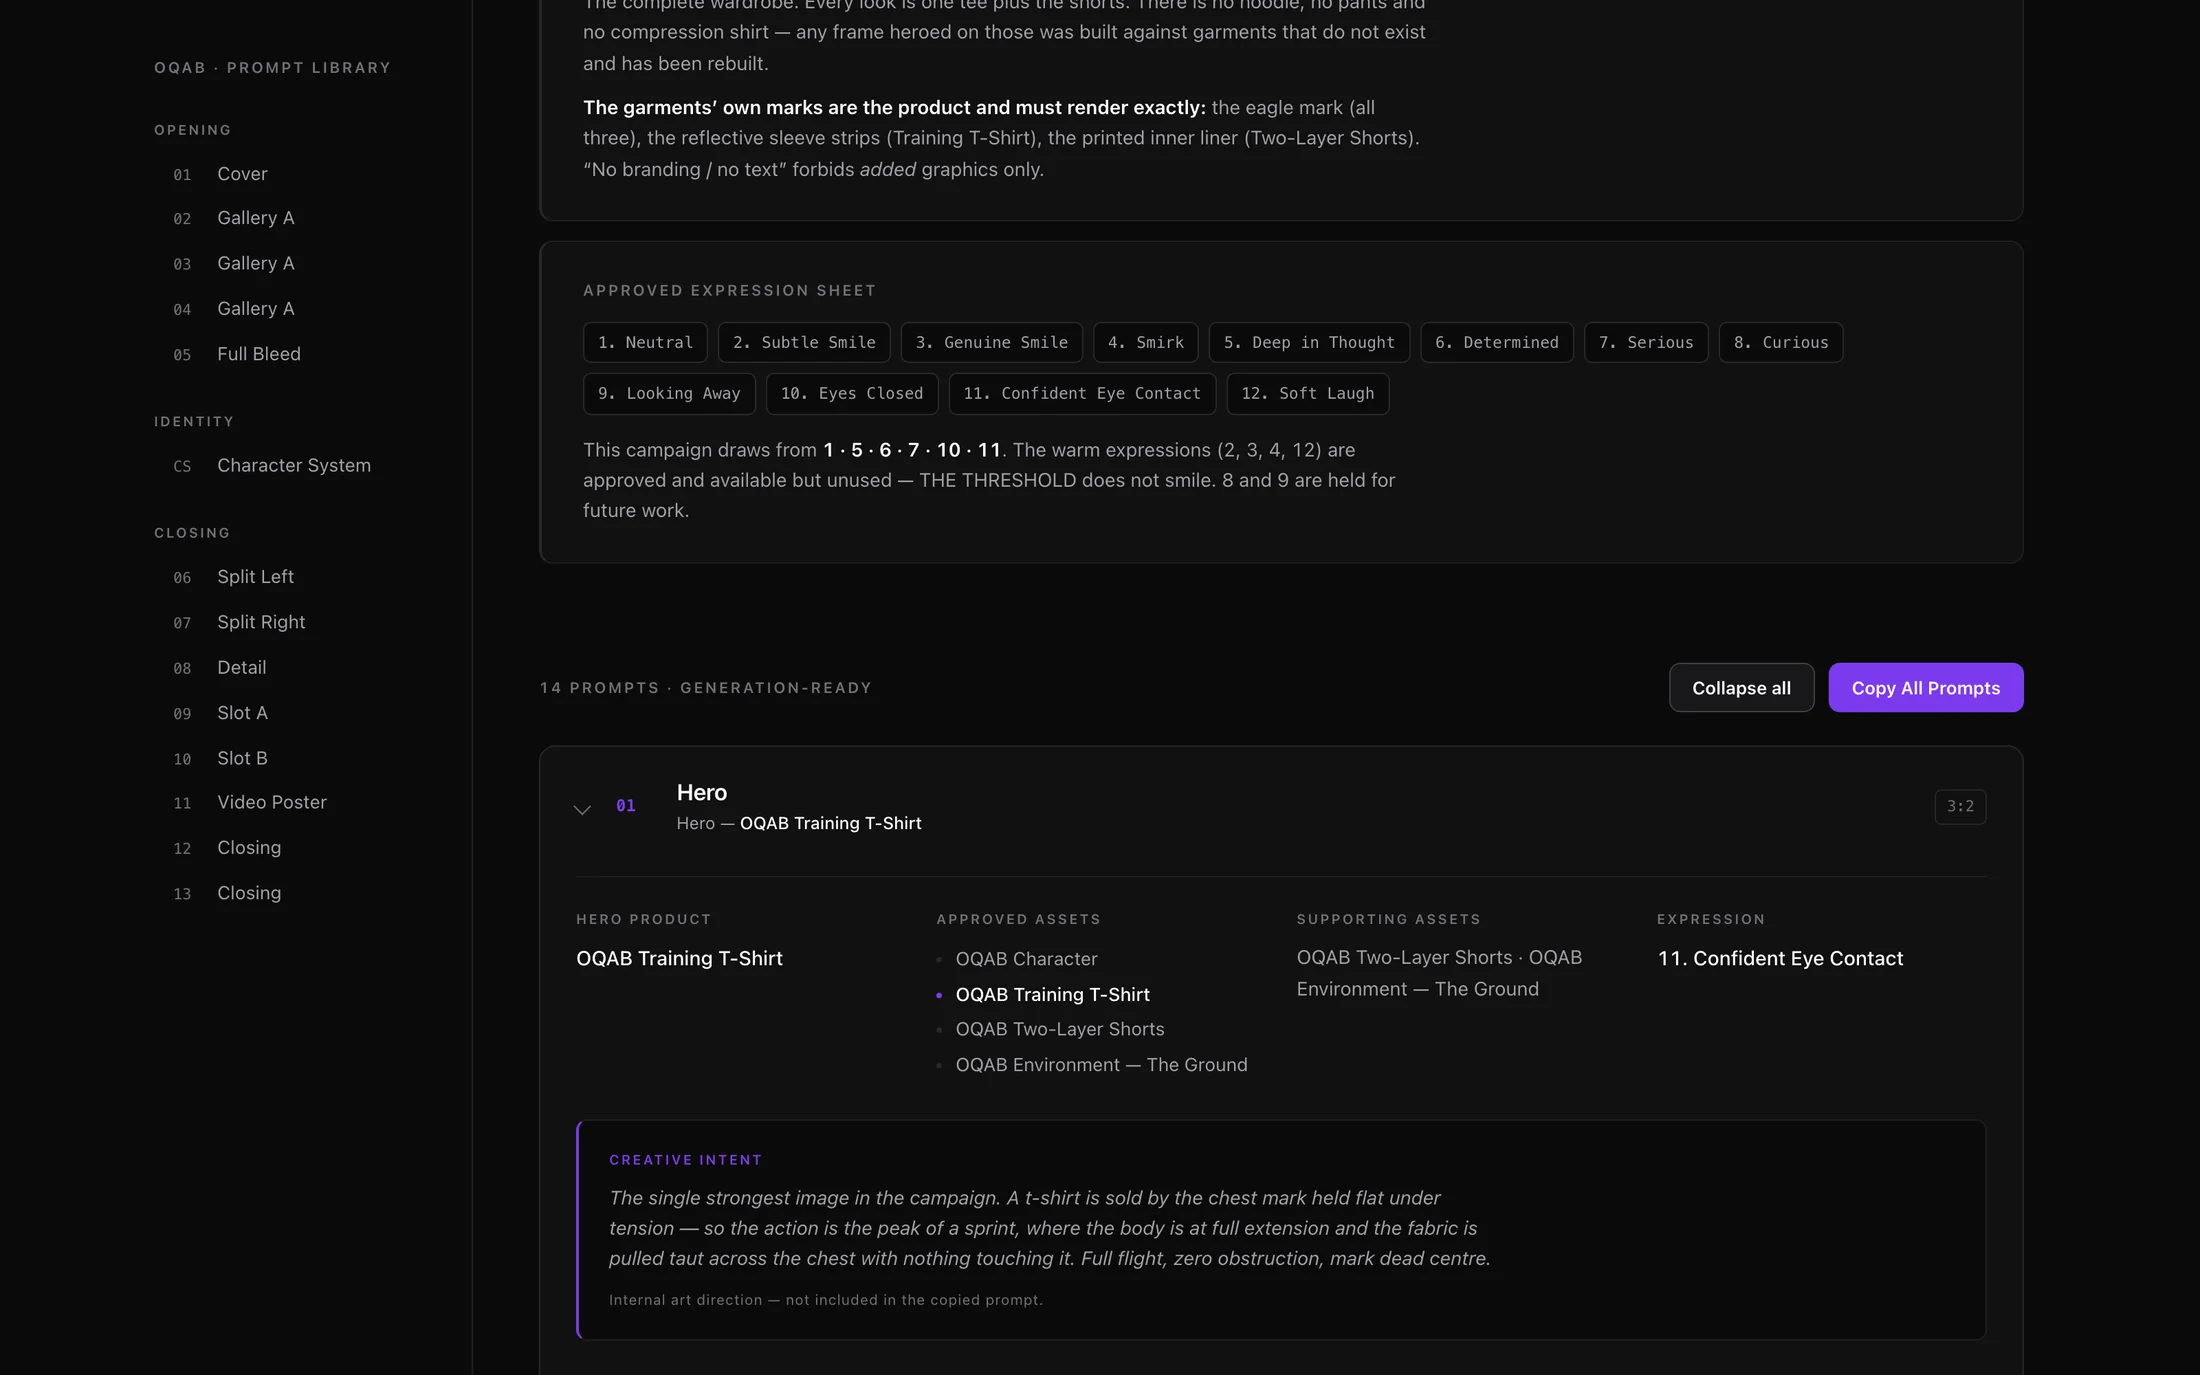Go to Closing item 12
The height and width of the screenshot is (1375, 2200).
pyautogui.click(x=249, y=848)
